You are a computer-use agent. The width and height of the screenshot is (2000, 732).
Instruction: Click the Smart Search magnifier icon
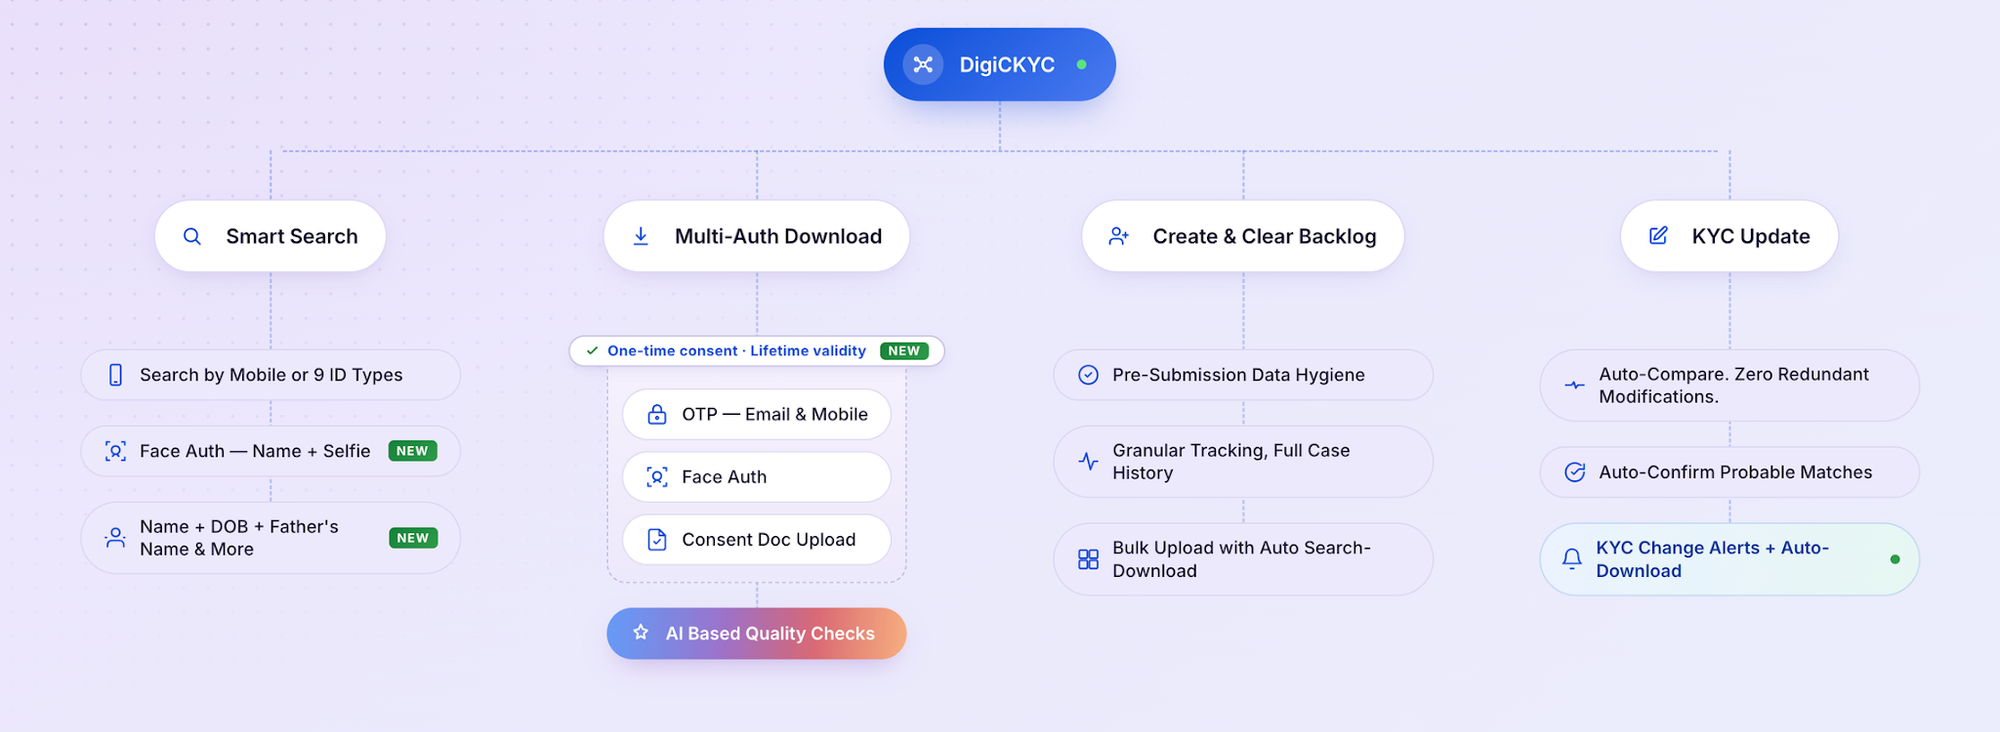pyautogui.click(x=192, y=236)
